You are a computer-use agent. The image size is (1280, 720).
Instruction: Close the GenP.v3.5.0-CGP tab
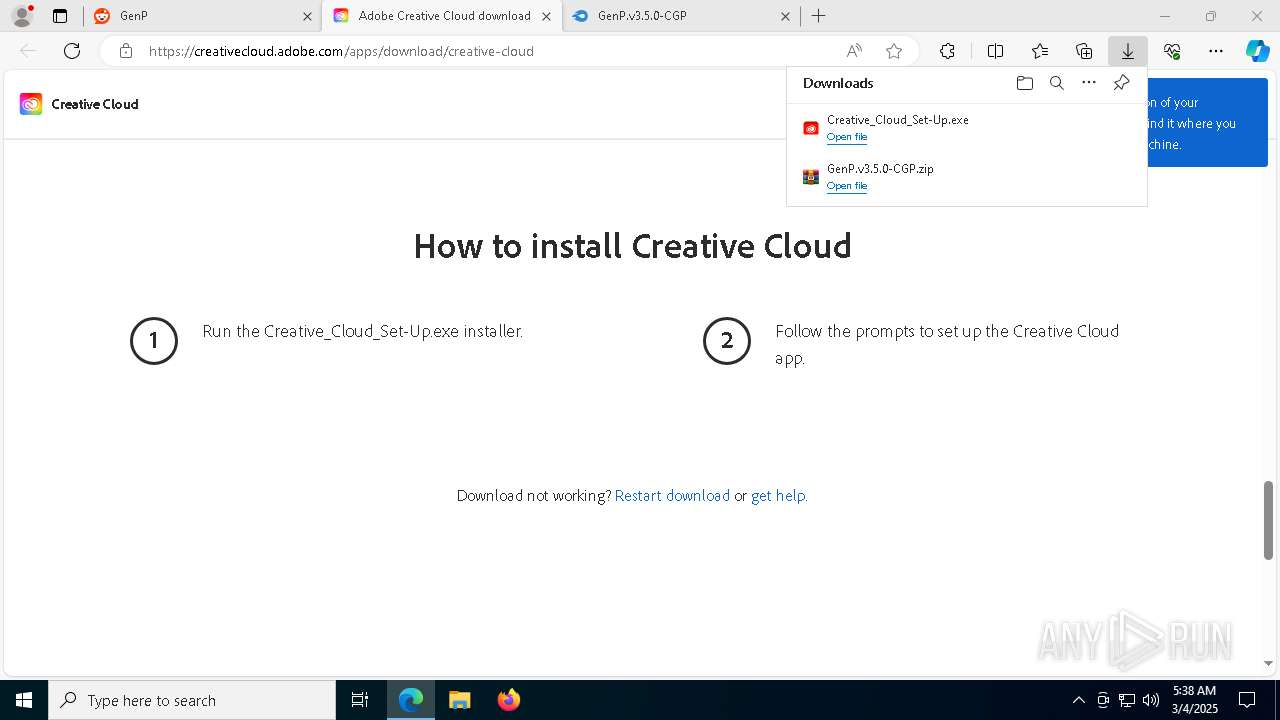785,16
